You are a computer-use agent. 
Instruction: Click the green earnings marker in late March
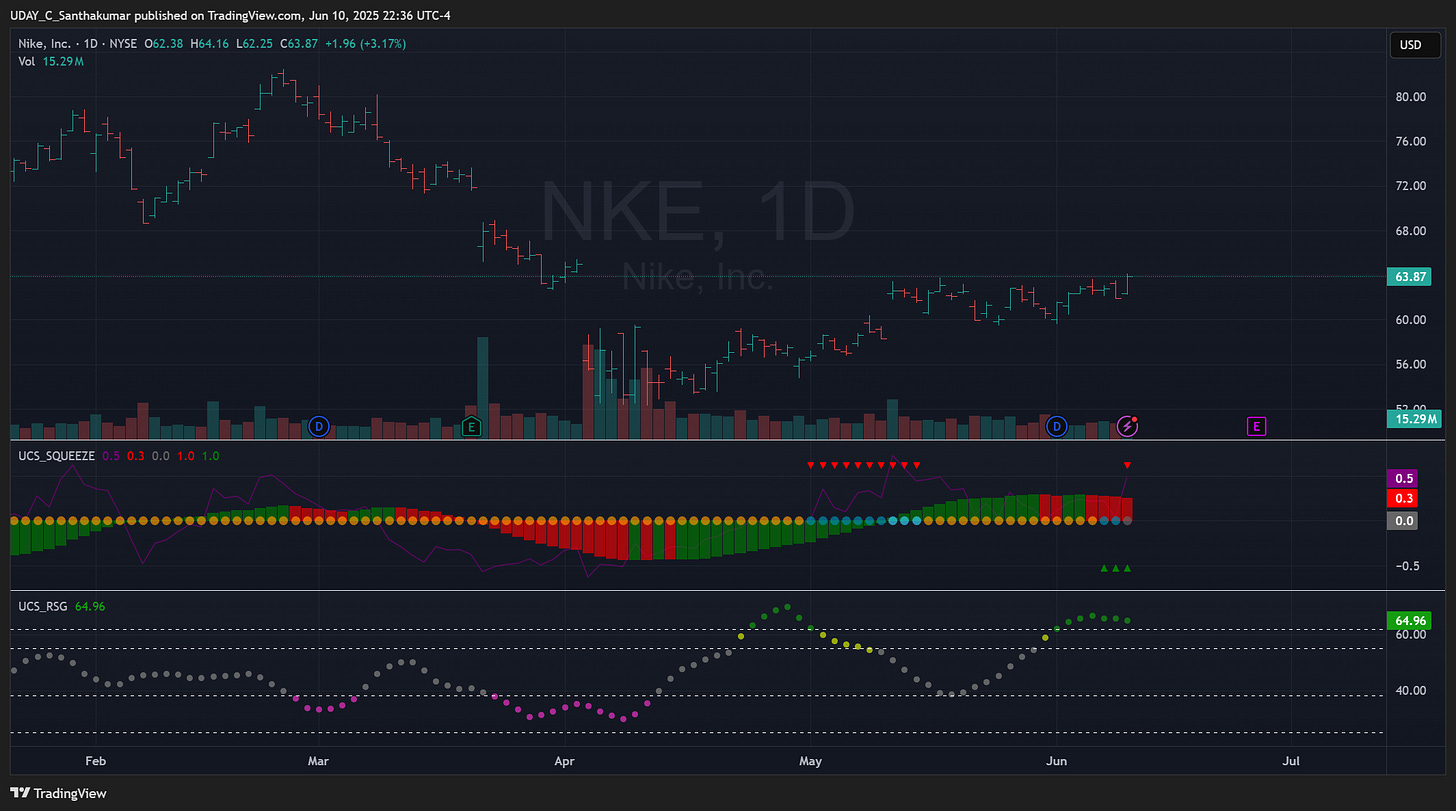[x=472, y=427]
